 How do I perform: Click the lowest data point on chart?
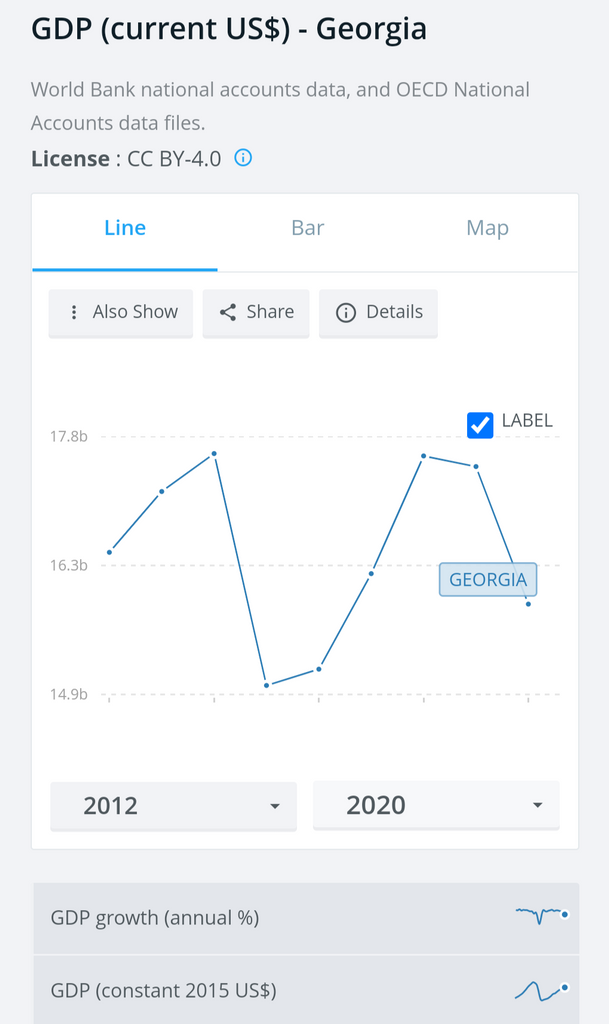point(267,685)
